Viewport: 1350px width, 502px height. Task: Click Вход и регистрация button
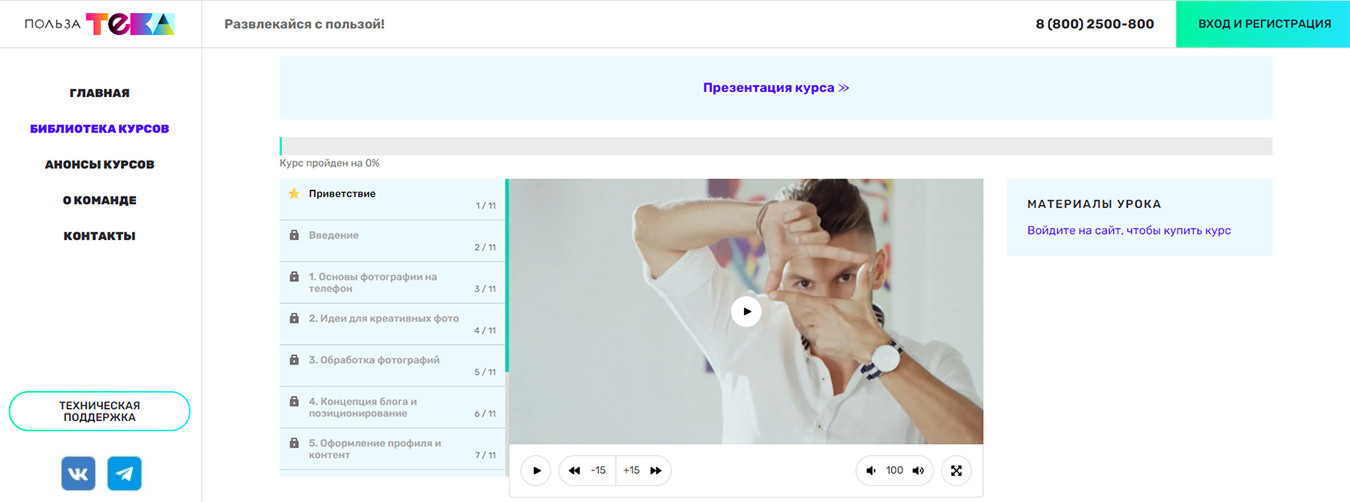pyautogui.click(x=1263, y=24)
